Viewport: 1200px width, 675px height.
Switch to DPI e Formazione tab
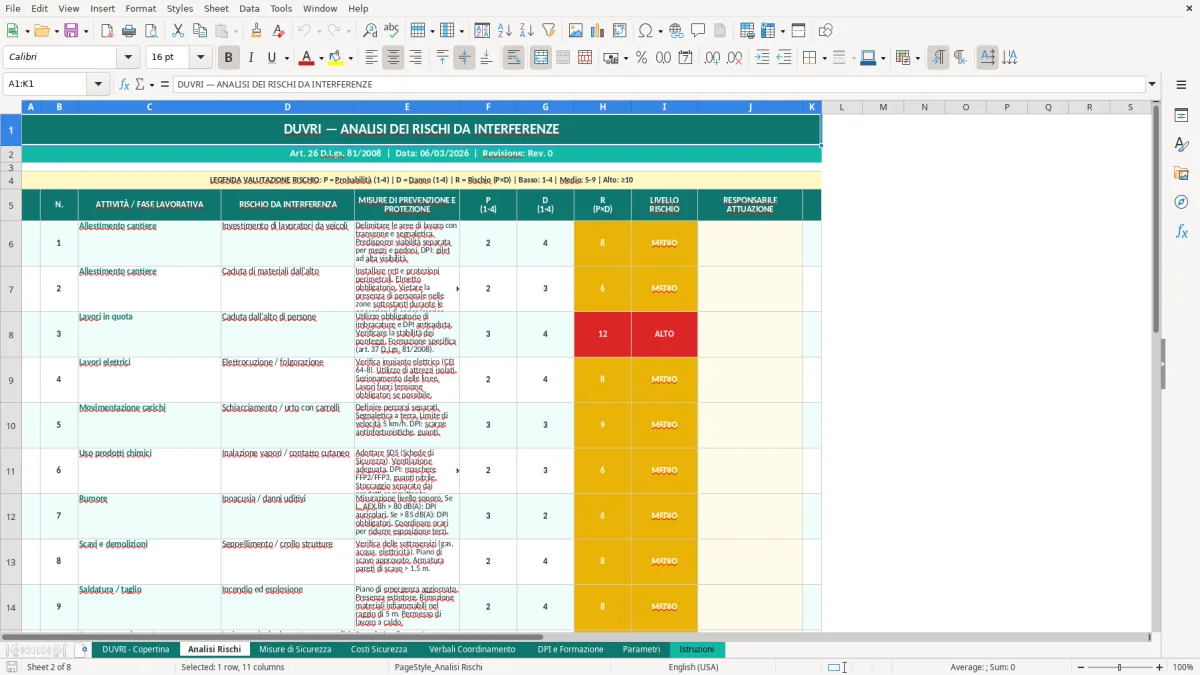pos(570,649)
